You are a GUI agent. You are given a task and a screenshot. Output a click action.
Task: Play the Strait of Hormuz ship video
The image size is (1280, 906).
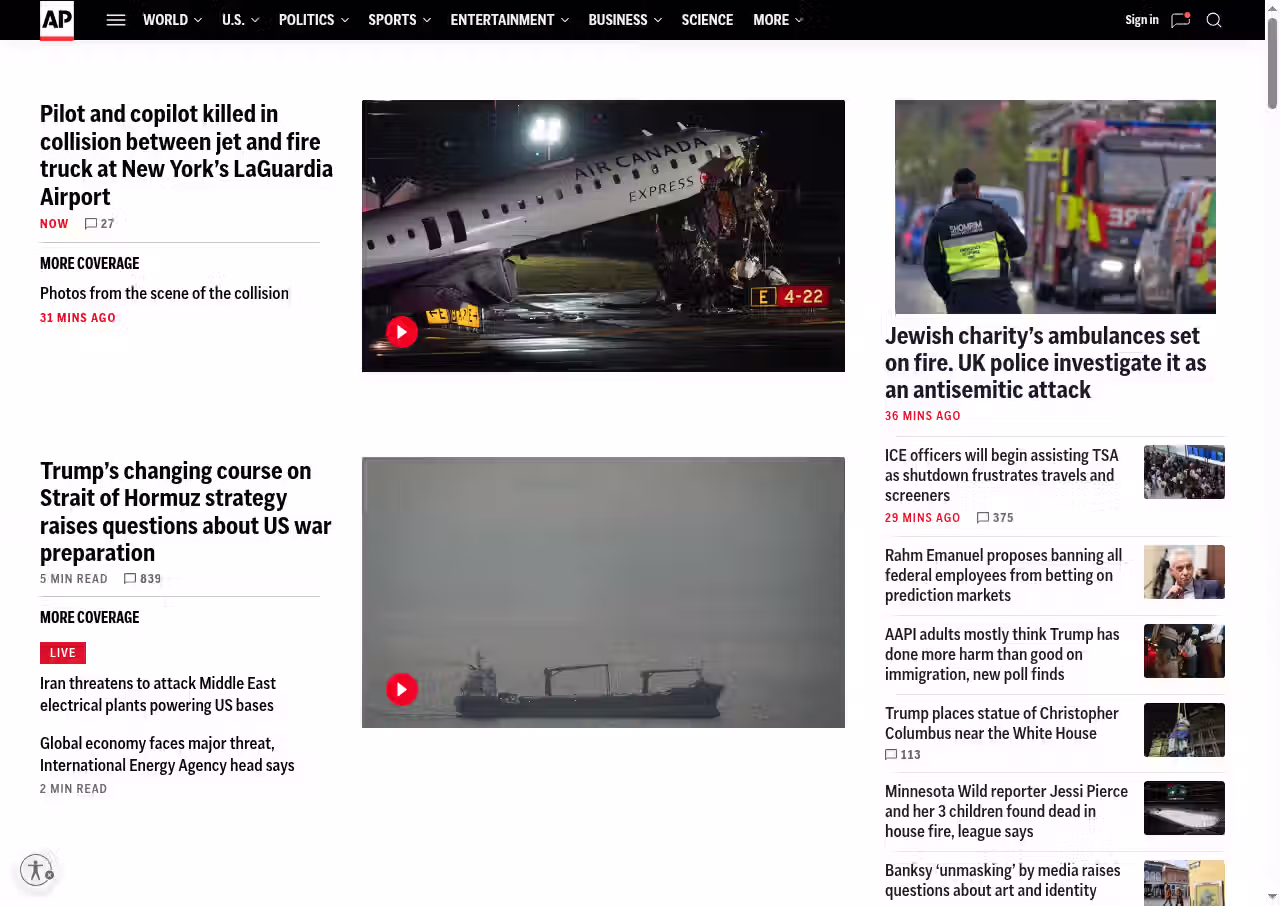coord(402,689)
